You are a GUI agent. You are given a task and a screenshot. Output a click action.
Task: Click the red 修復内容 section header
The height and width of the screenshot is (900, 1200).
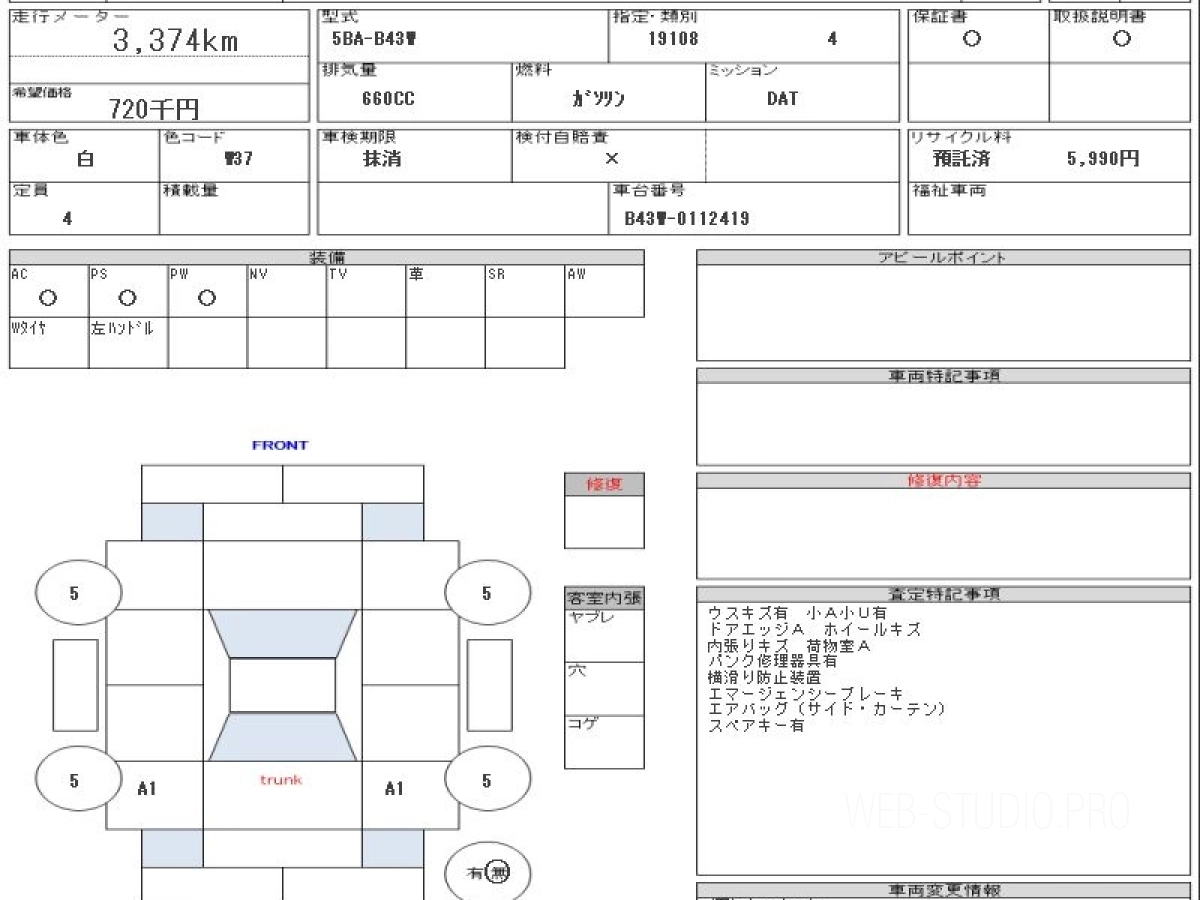tap(943, 481)
